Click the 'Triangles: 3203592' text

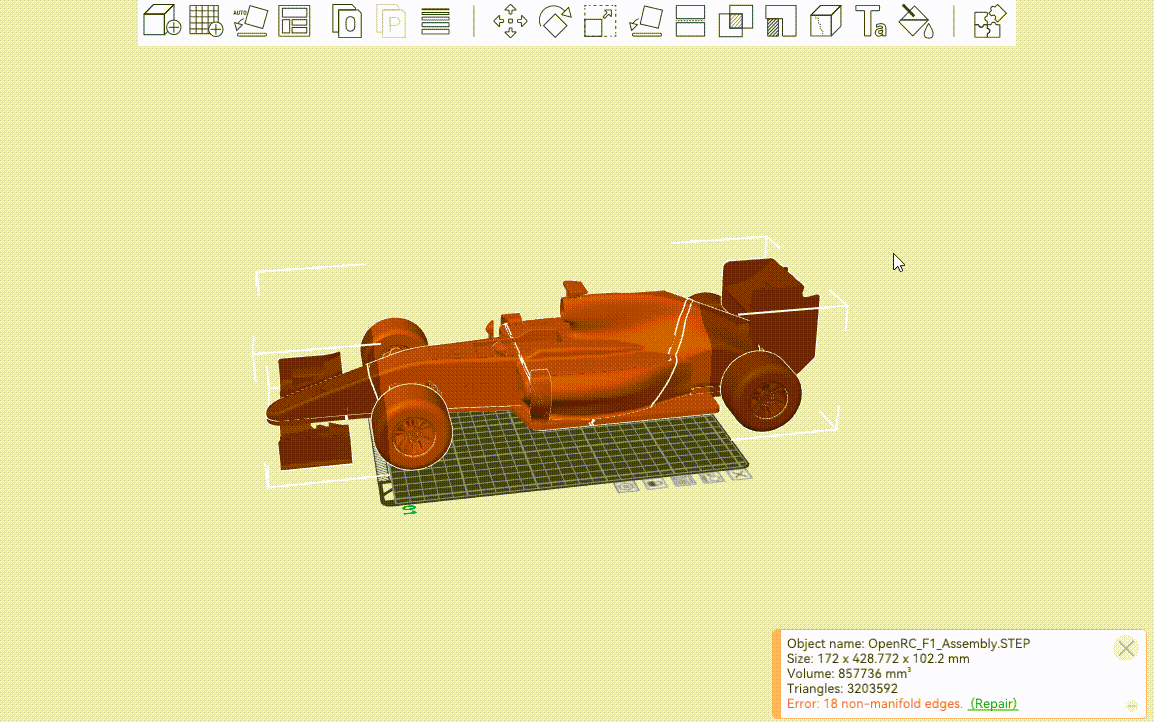point(842,689)
